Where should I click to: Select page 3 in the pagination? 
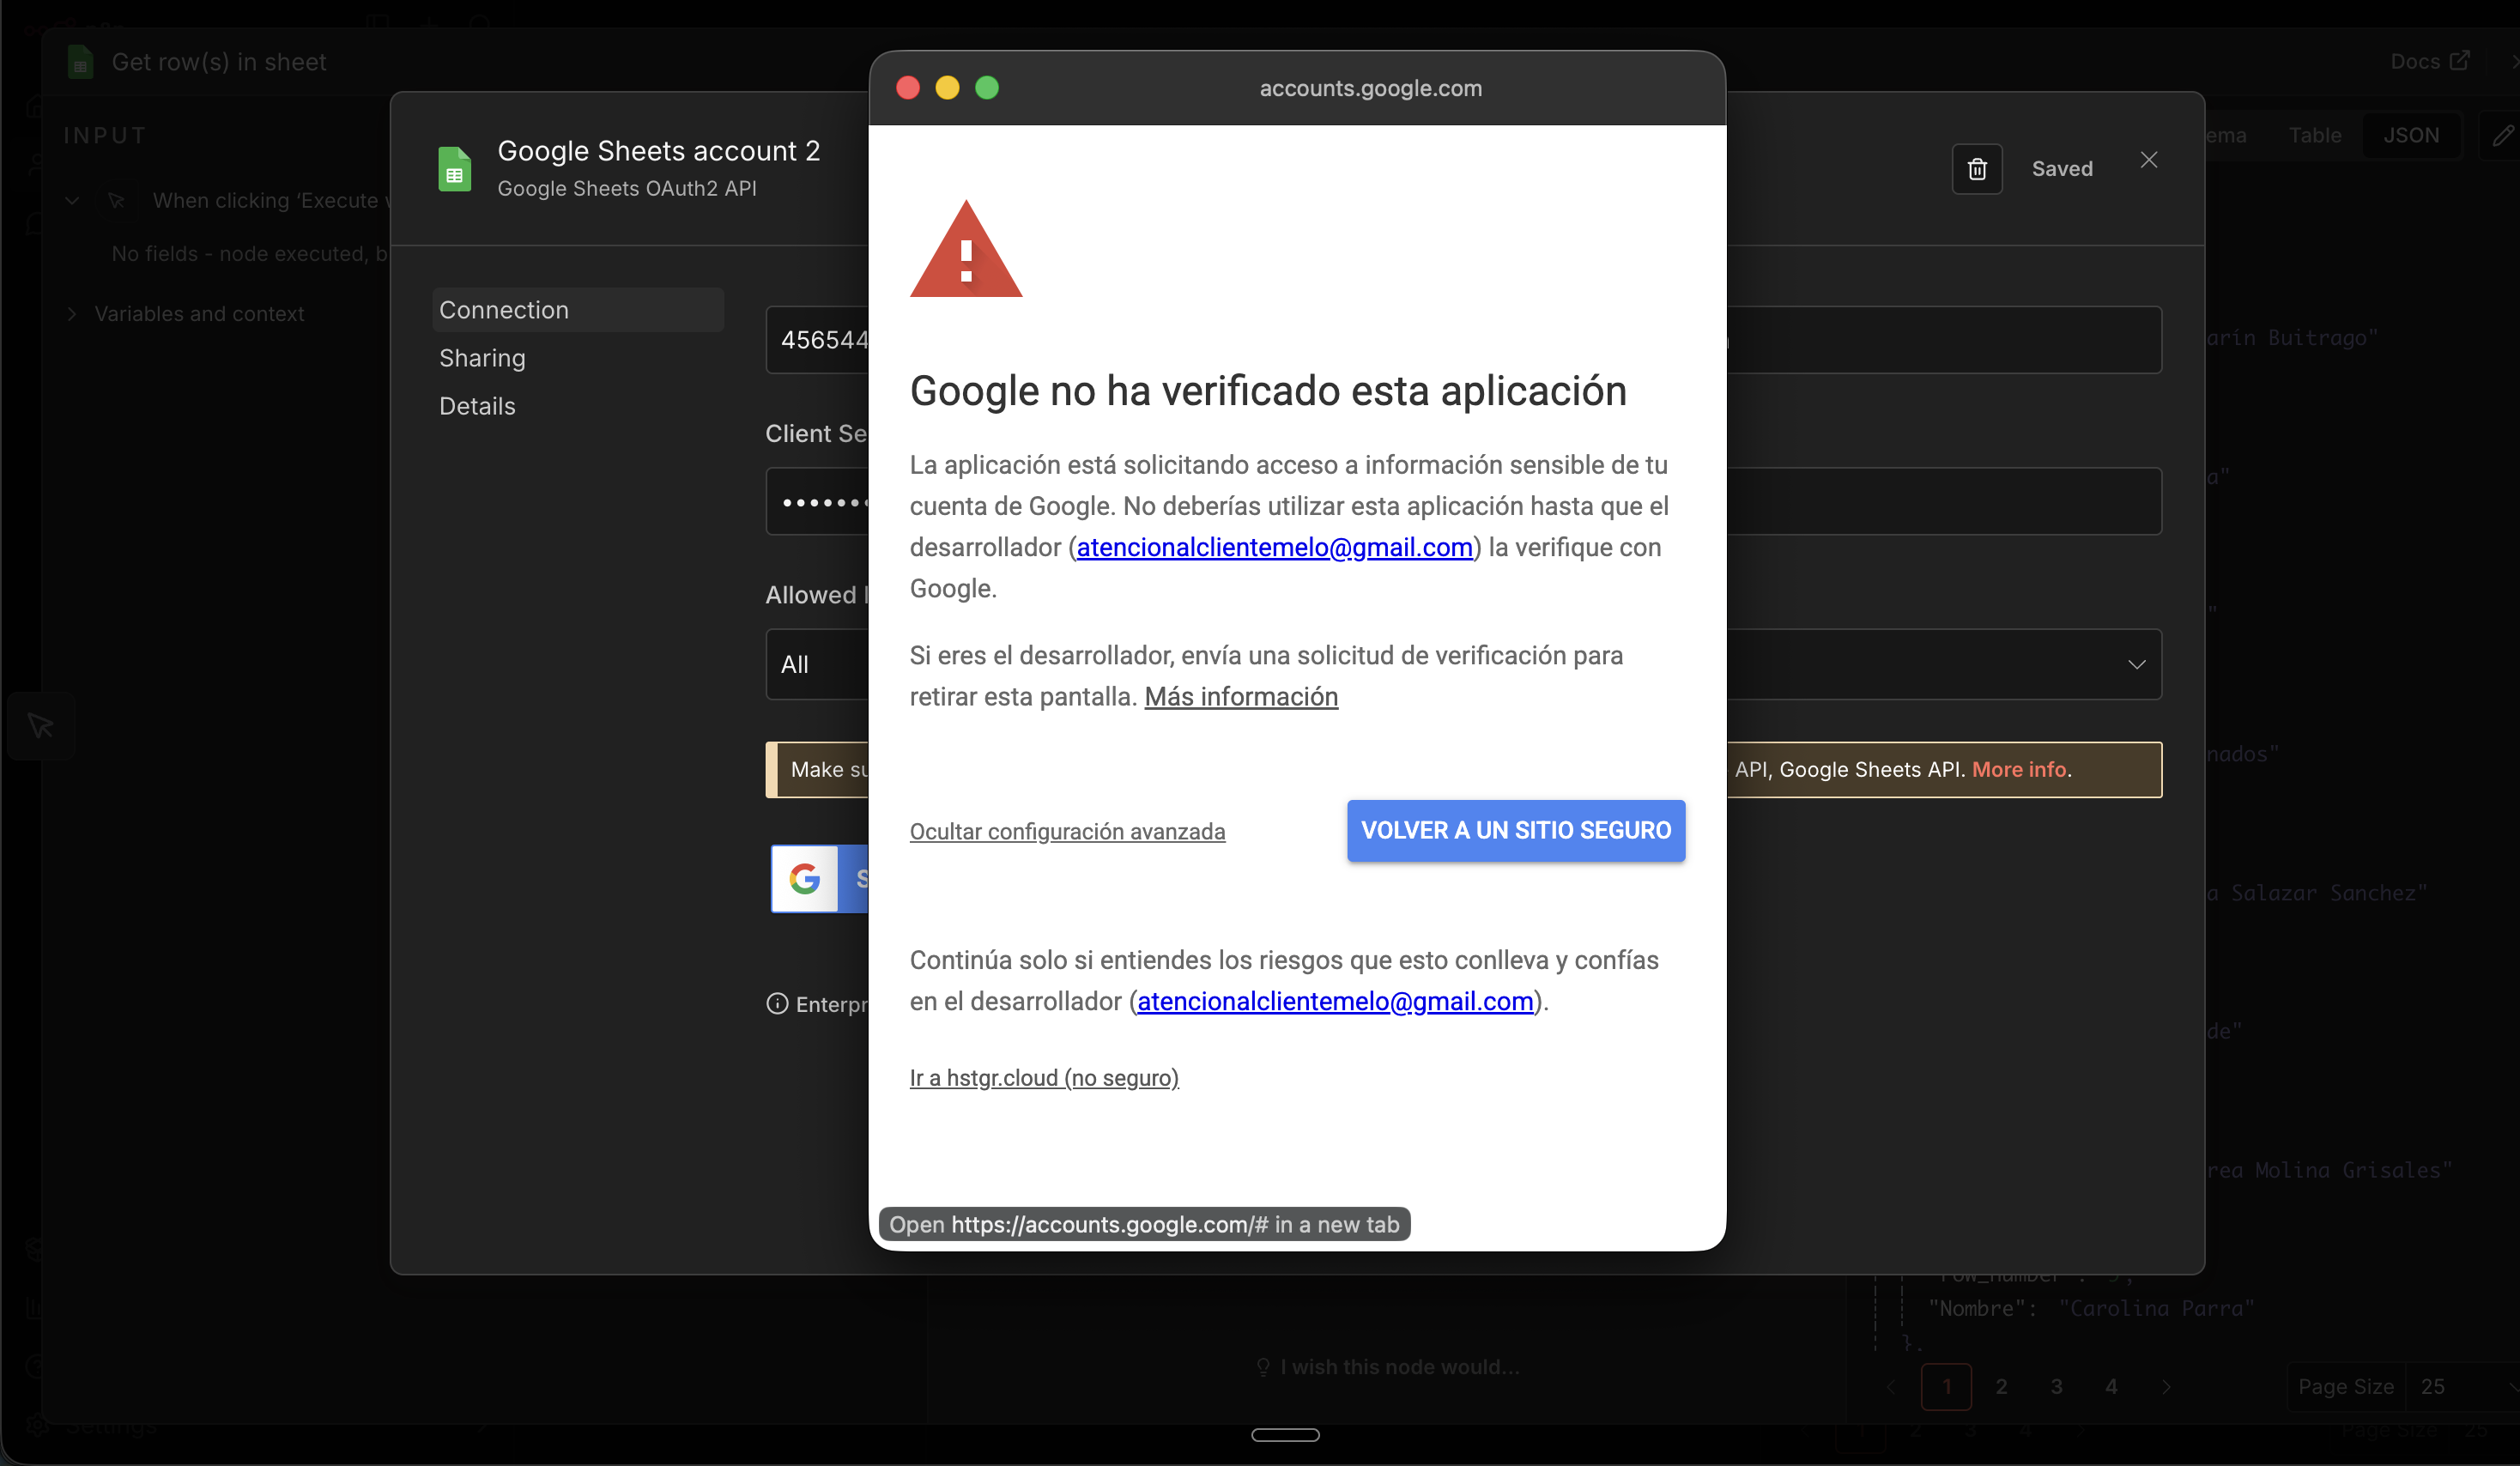(2057, 1386)
